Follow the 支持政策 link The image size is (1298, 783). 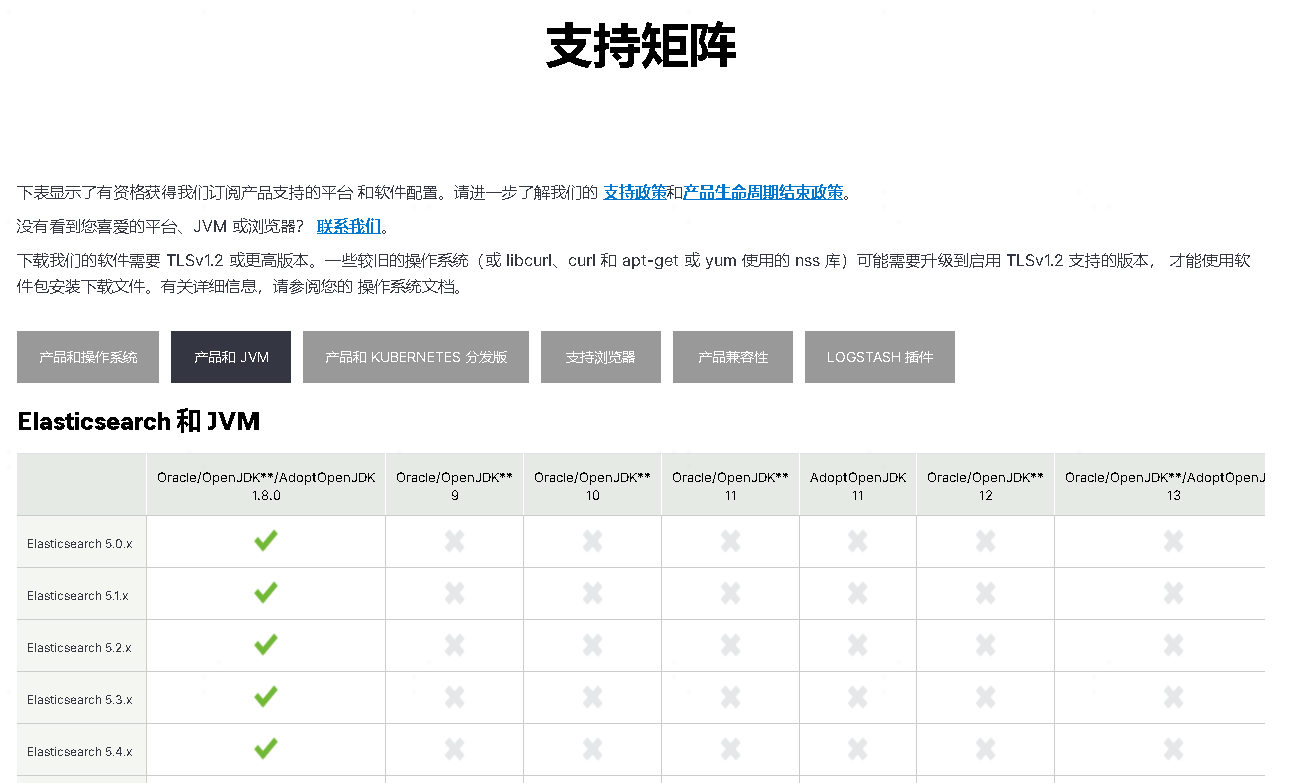tap(635, 192)
